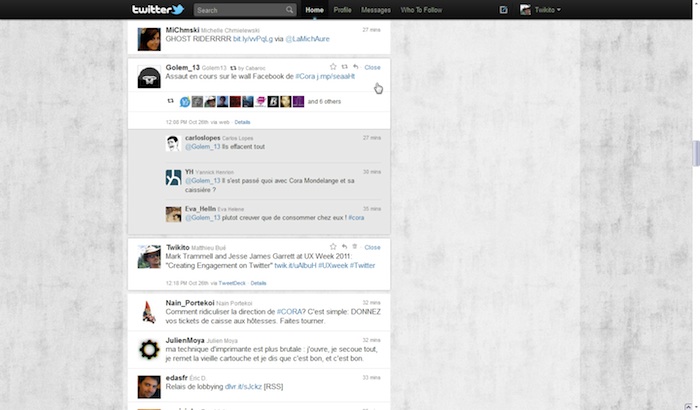Viewport: 700px width, 410px height.
Task: Click the search magnifier icon
Action: click(x=292, y=10)
